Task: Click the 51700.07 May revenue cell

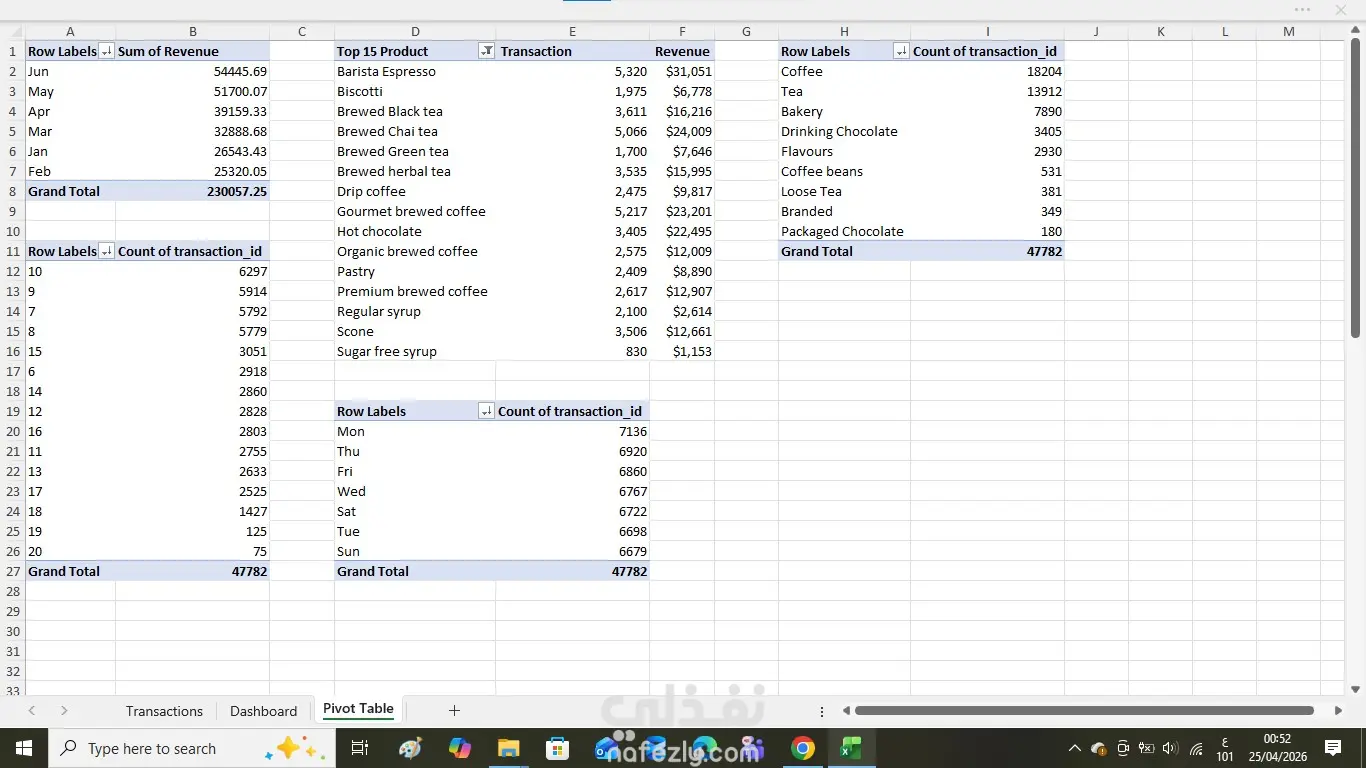Action: [x=192, y=91]
